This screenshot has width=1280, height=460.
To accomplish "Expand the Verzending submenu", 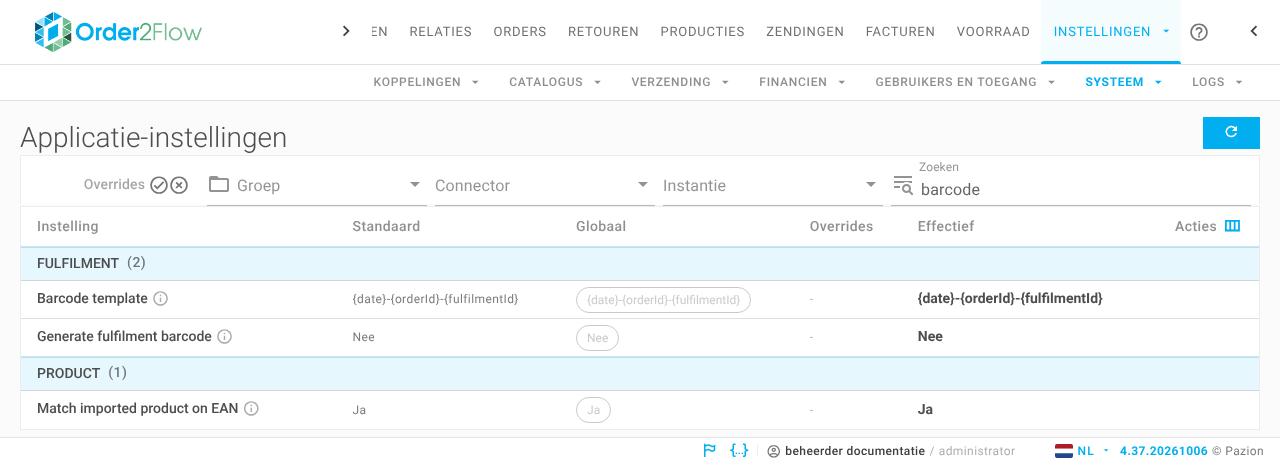I will click(x=680, y=82).
